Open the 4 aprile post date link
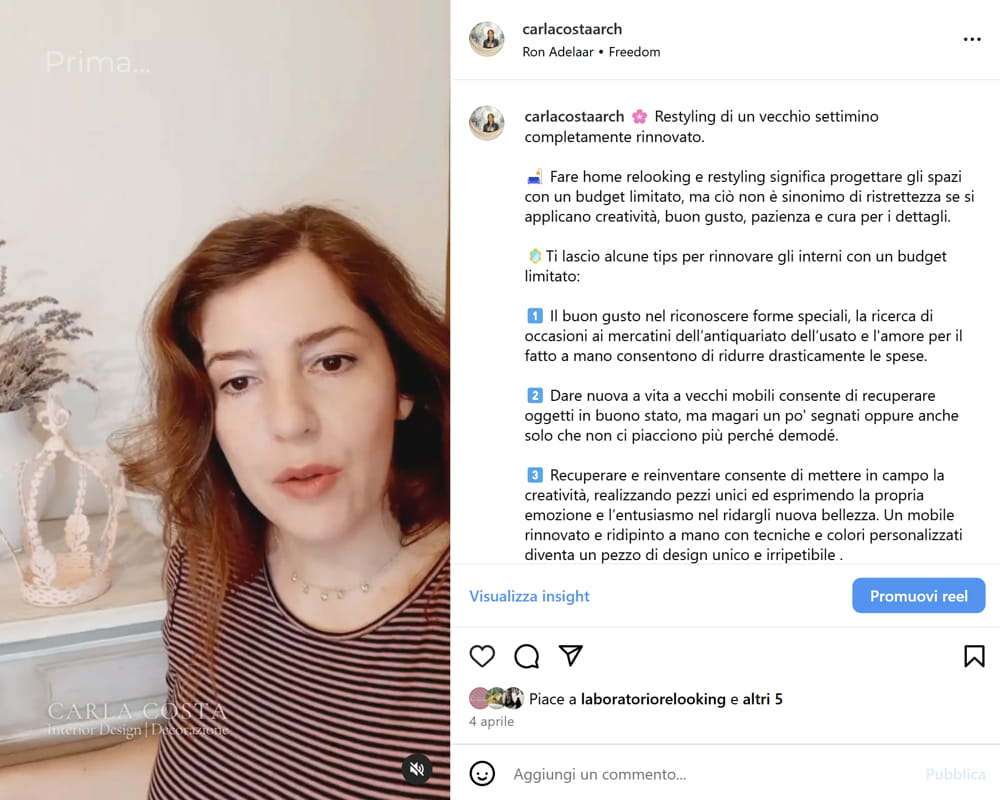The image size is (1000, 800). pyautogui.click(x=491, y=722)
